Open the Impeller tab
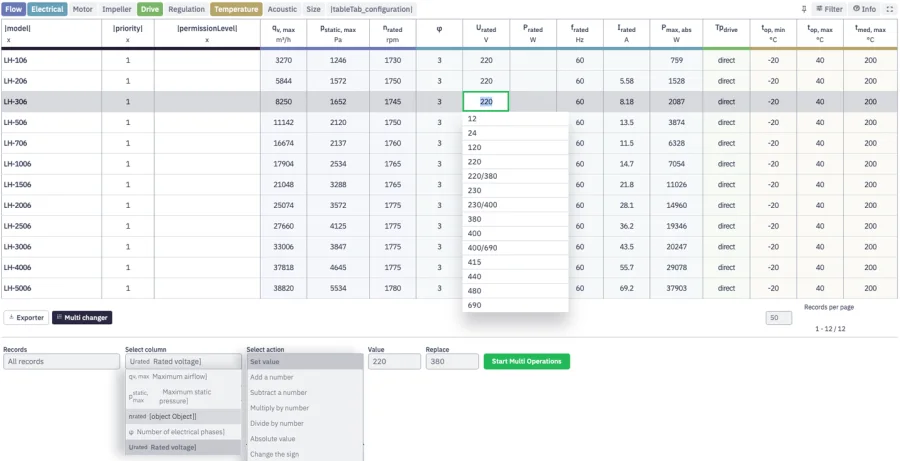Screen dimensions: 900x461 117,9
